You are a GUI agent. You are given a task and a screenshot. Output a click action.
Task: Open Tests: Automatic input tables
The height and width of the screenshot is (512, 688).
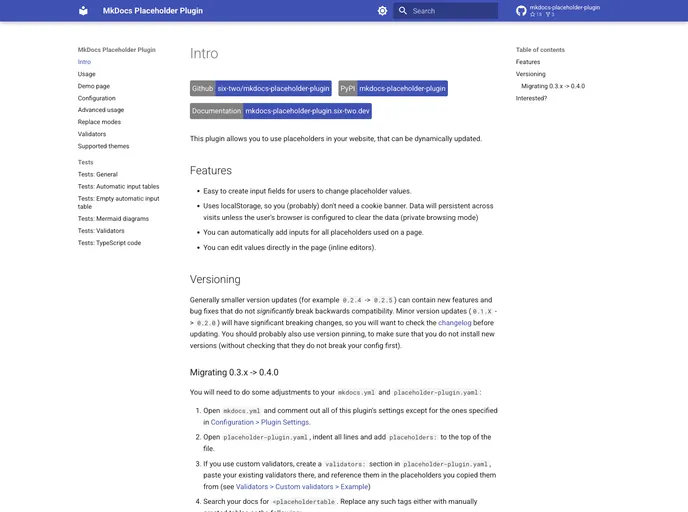(118, 186)
